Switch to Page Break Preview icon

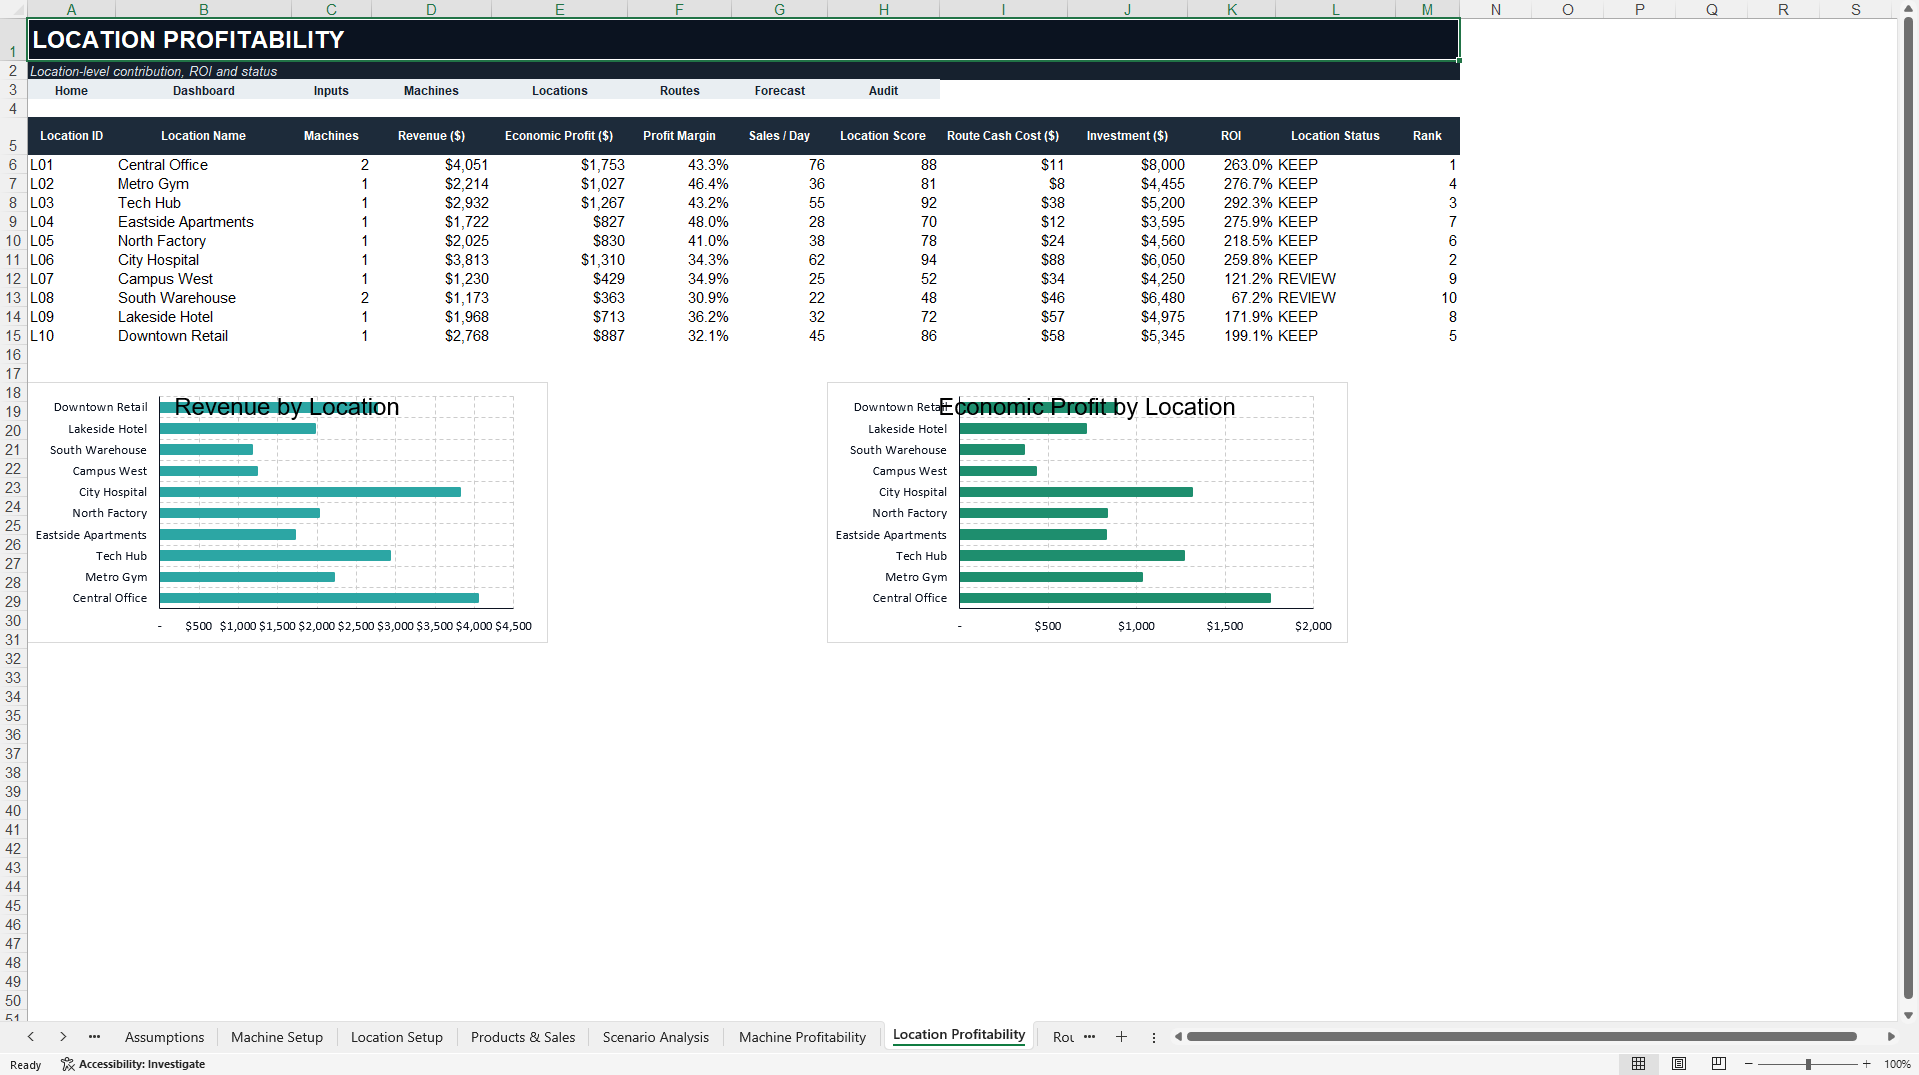(x=1719, y=1064)
